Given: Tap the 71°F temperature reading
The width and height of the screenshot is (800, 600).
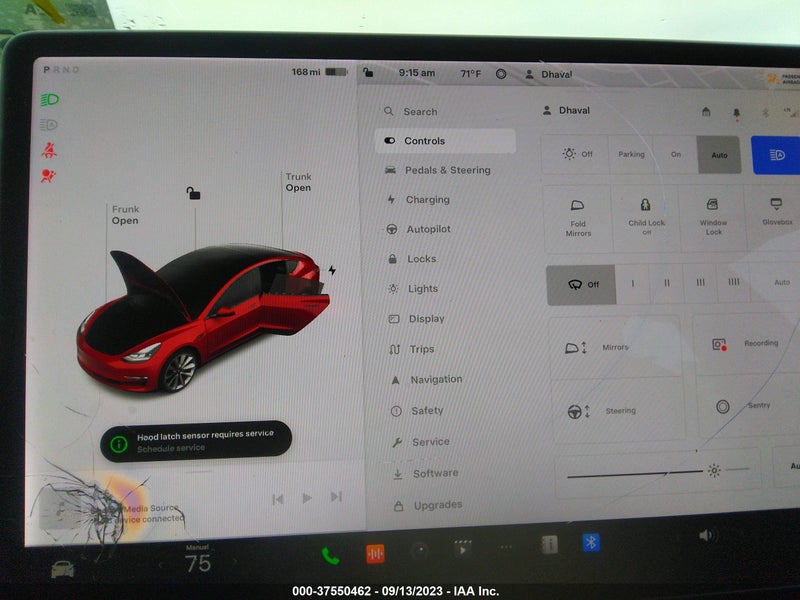Looking at the screenshot, I should 470,73.
